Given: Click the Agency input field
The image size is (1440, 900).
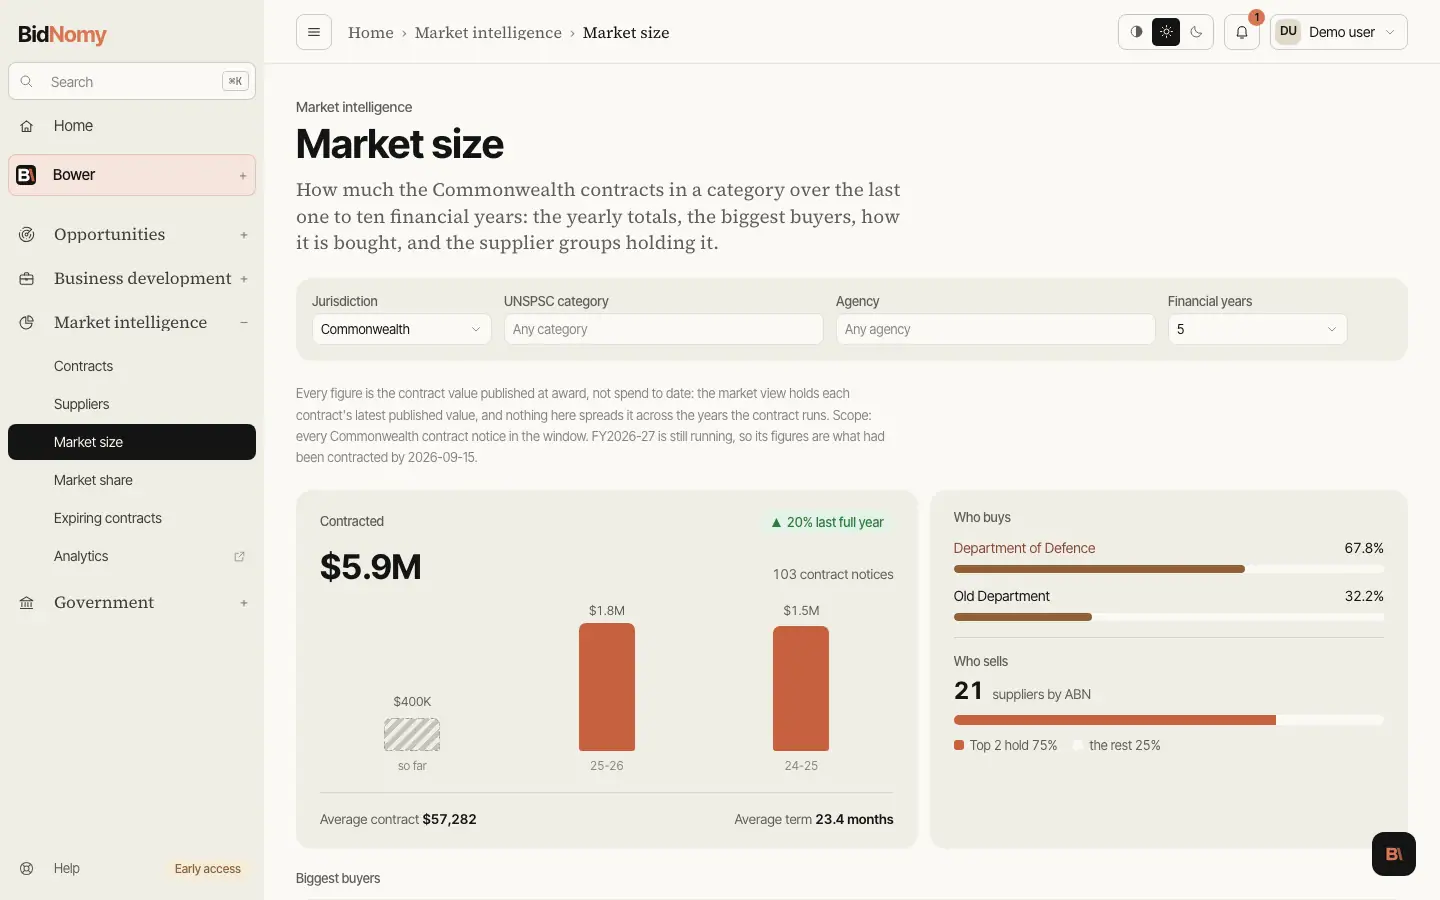Looking at the screenshot, I should pos(996,329).
